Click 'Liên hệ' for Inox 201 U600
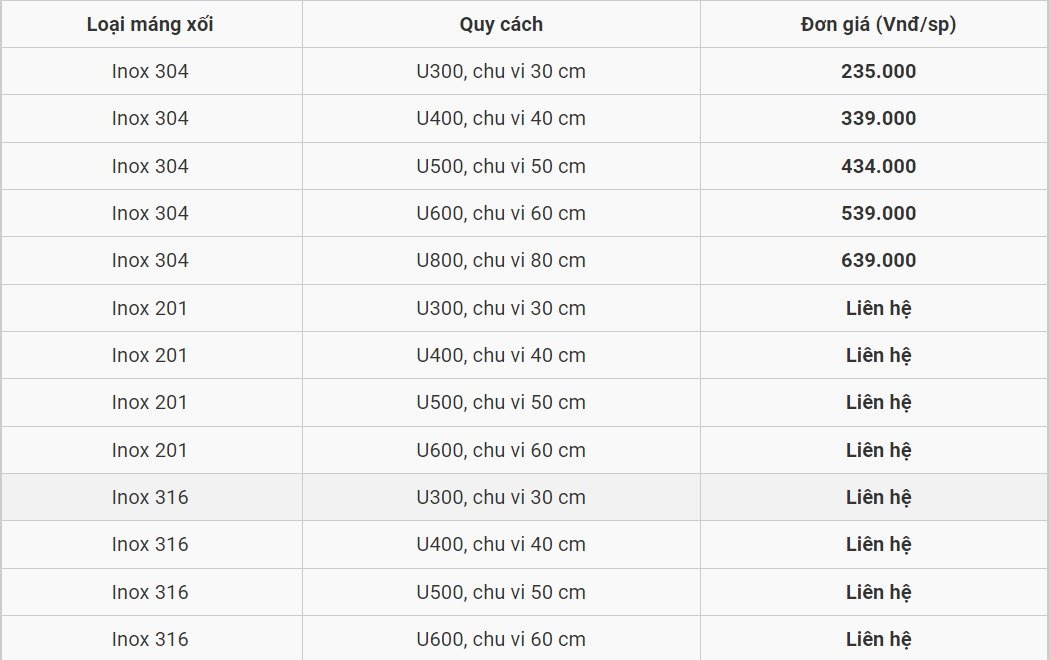Screen dimensions: 1049x660 click(878, 450)
